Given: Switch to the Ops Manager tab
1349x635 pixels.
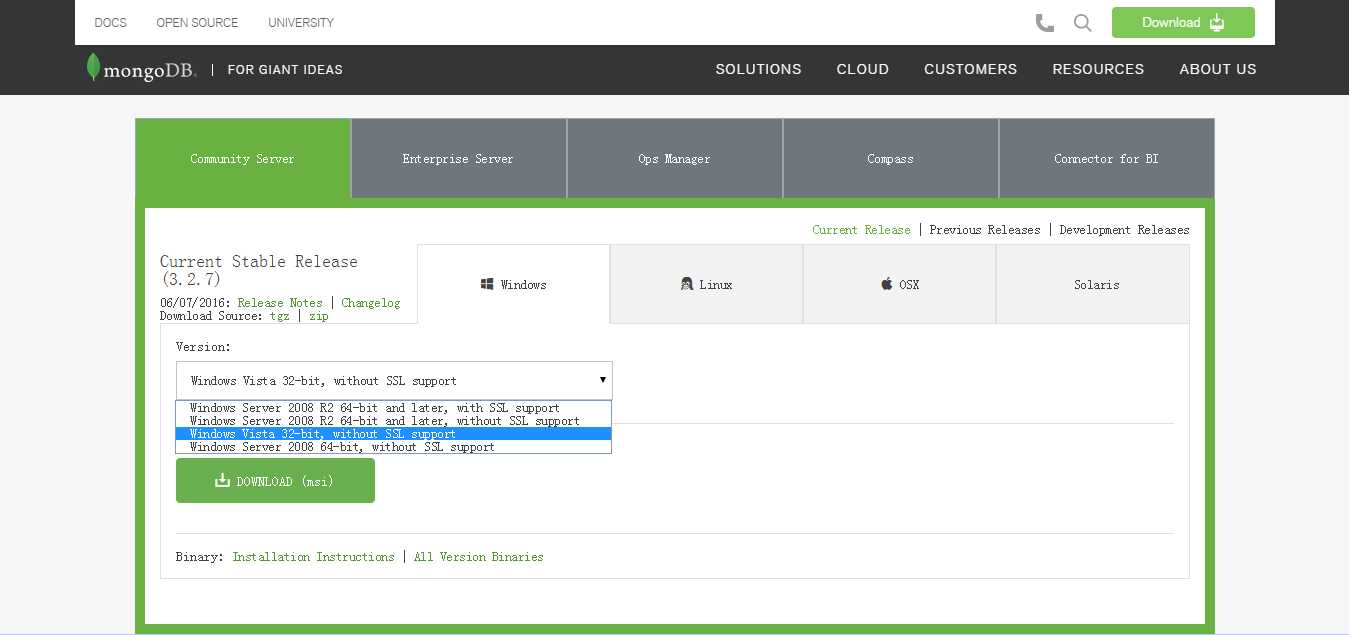Looking at the screenshot, I should (x=675, y=159).
